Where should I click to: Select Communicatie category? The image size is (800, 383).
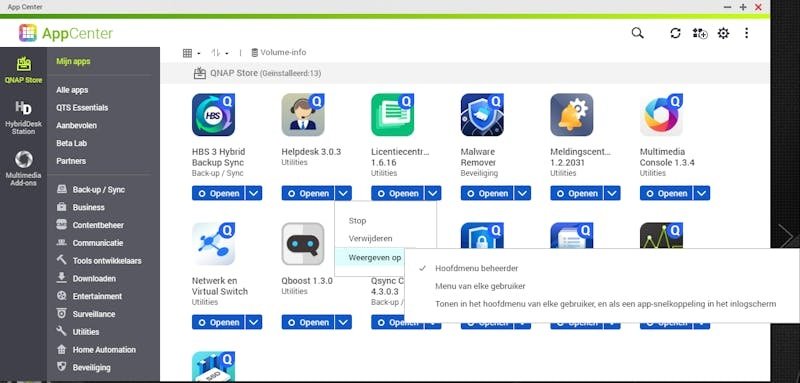(89, 243)
